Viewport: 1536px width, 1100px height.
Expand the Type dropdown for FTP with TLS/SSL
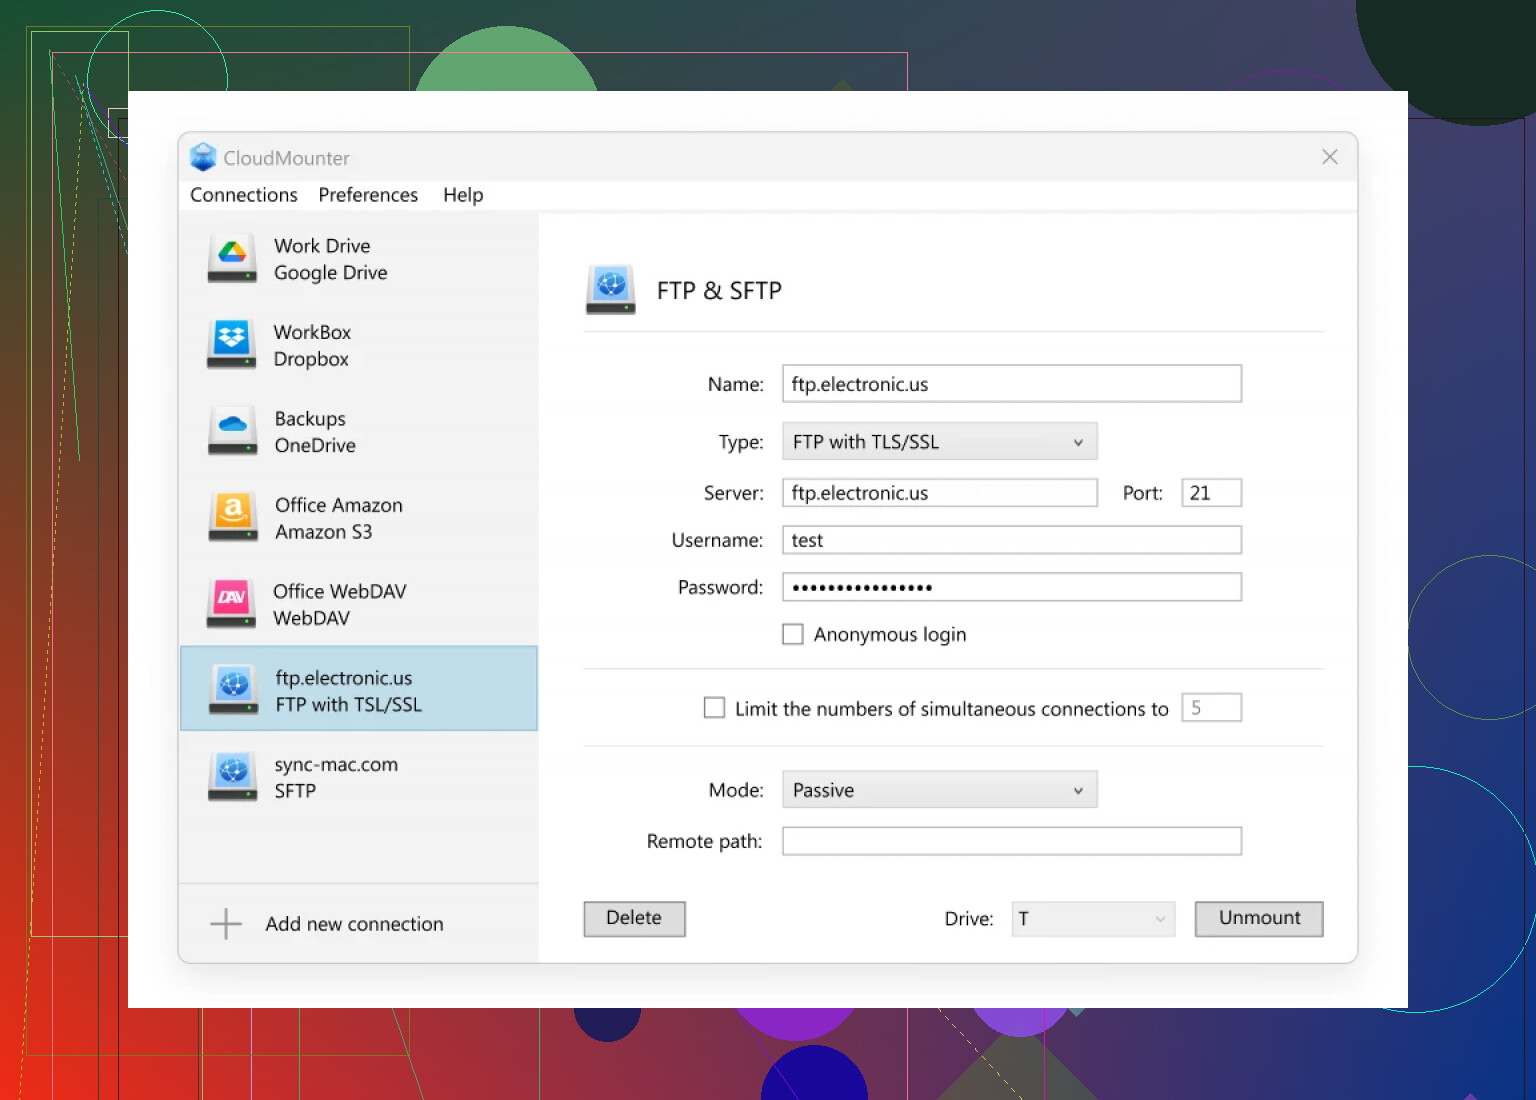pyautogui.click(x=939, y=442)
